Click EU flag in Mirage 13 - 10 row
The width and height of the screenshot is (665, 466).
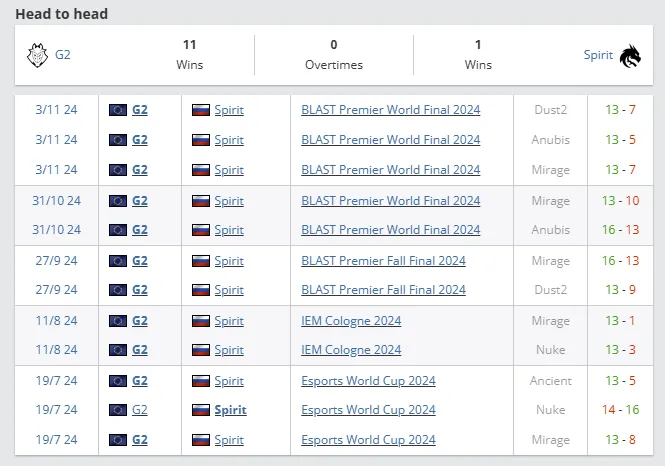pyautogui.click(x=118, y=201)
